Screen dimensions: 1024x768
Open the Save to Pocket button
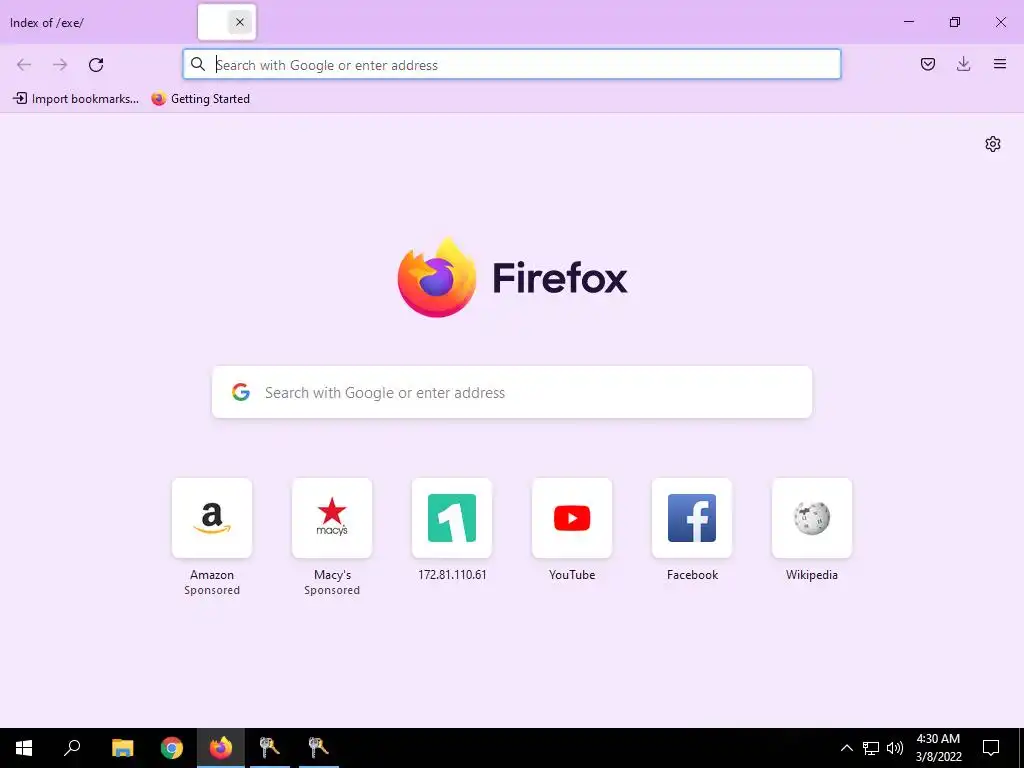tap(927, 64)
